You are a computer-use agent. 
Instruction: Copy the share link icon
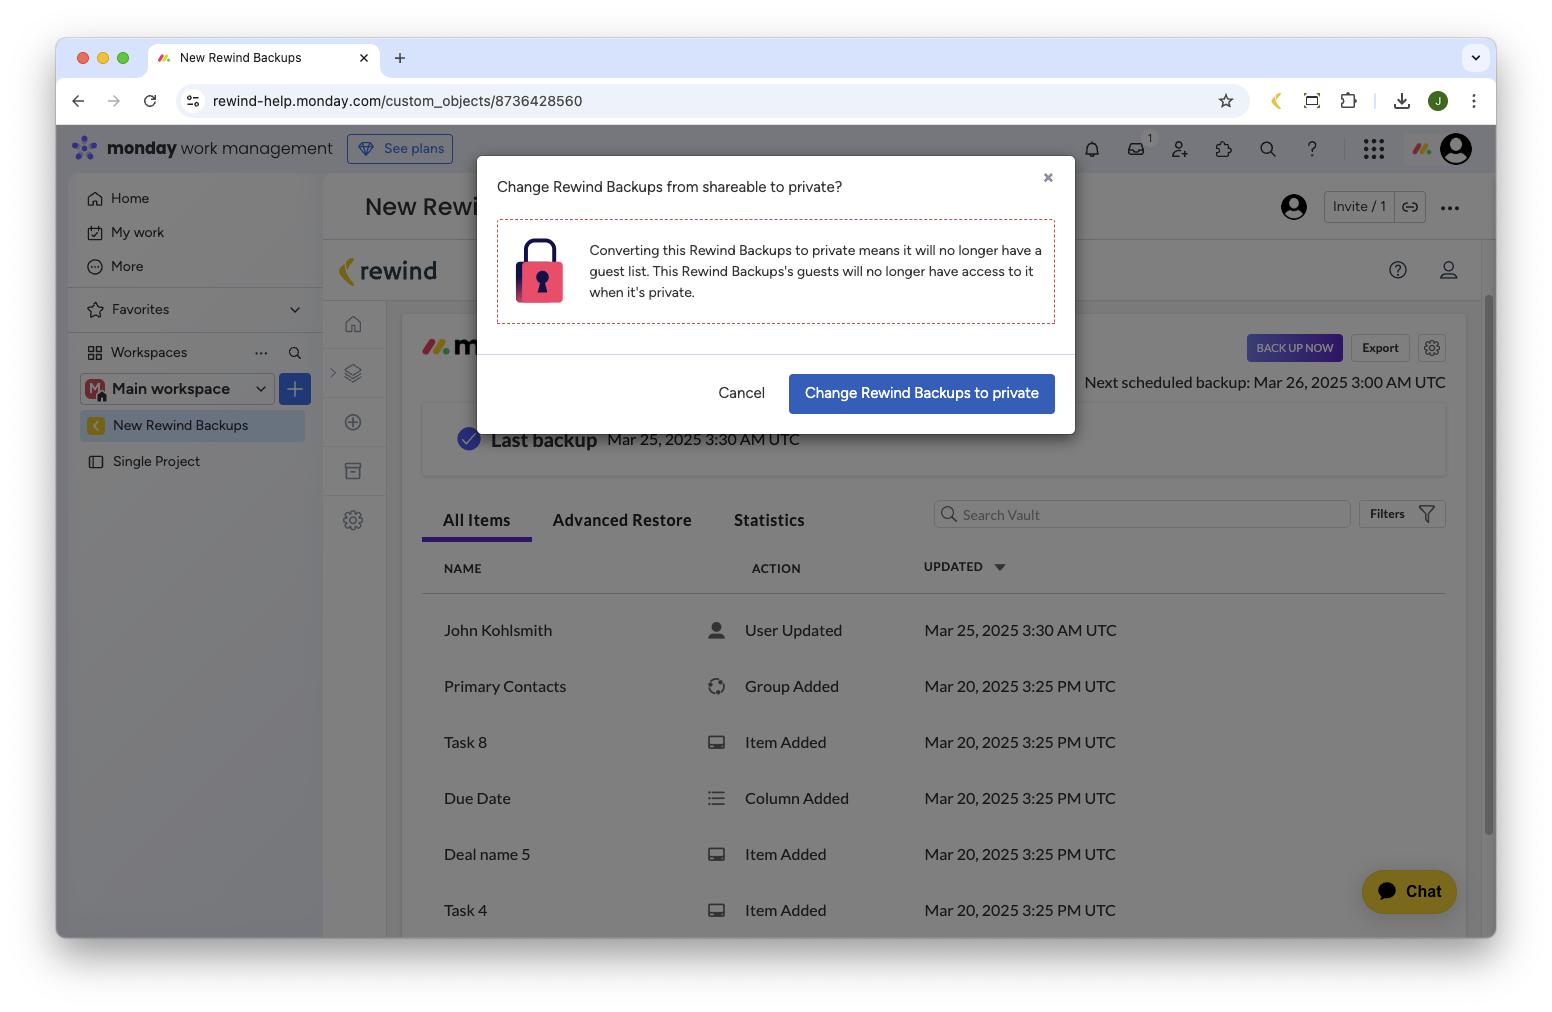click(1410, 207)
